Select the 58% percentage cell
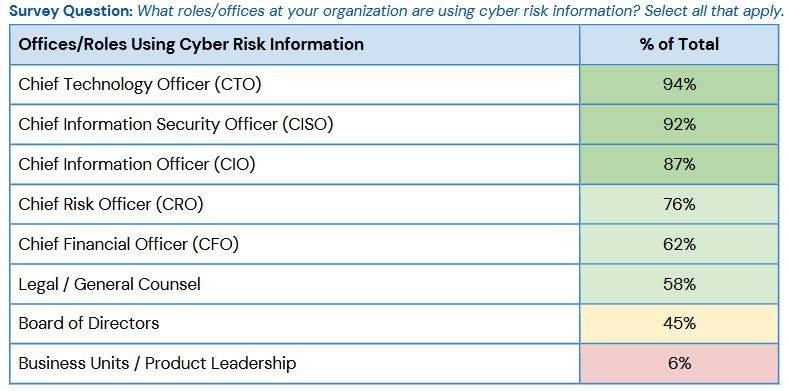The width and height of the screenshot is (789, 391). point(679,284)
